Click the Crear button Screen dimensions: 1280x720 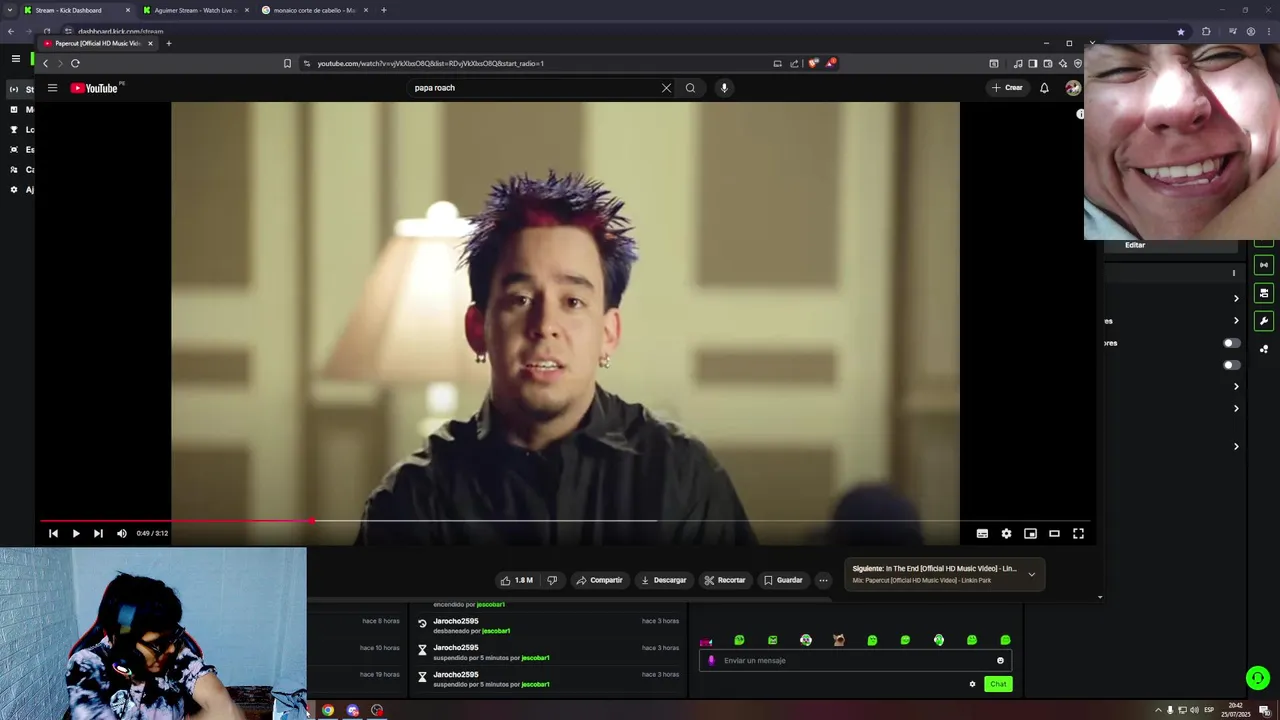pos(1007,88)
